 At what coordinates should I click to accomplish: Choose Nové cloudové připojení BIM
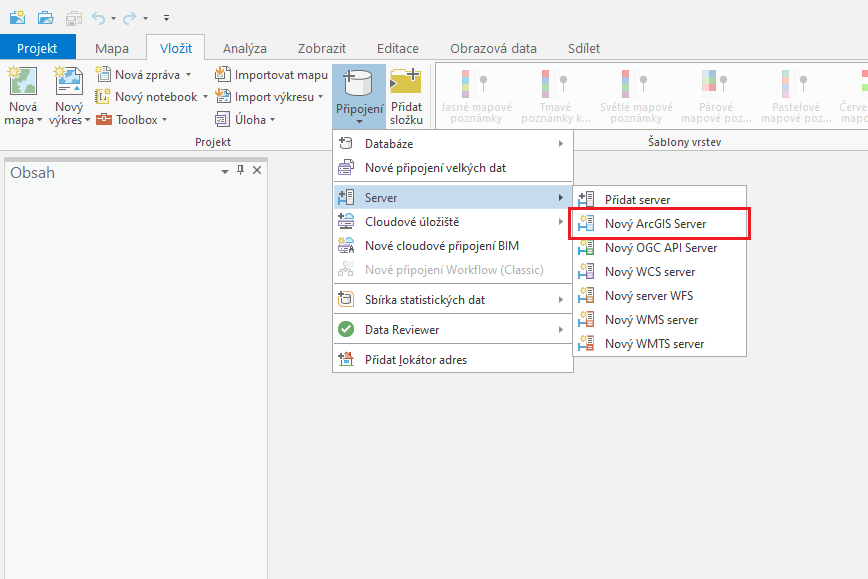[x=453, y=246]
